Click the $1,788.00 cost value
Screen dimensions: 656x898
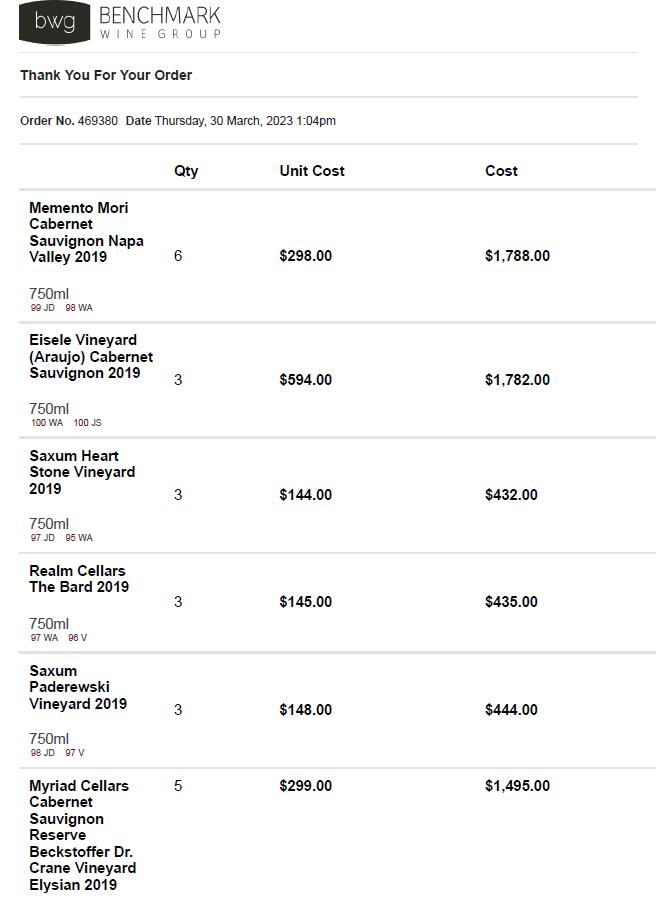click(517, 256)
